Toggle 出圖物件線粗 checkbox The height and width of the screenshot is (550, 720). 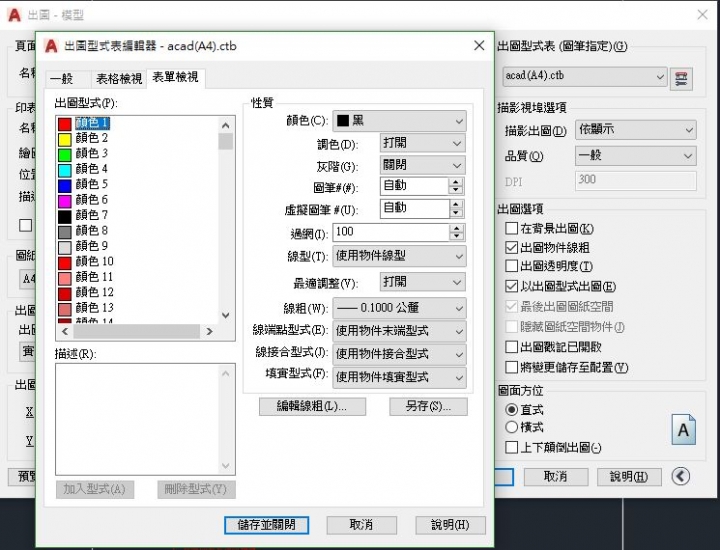511,247
